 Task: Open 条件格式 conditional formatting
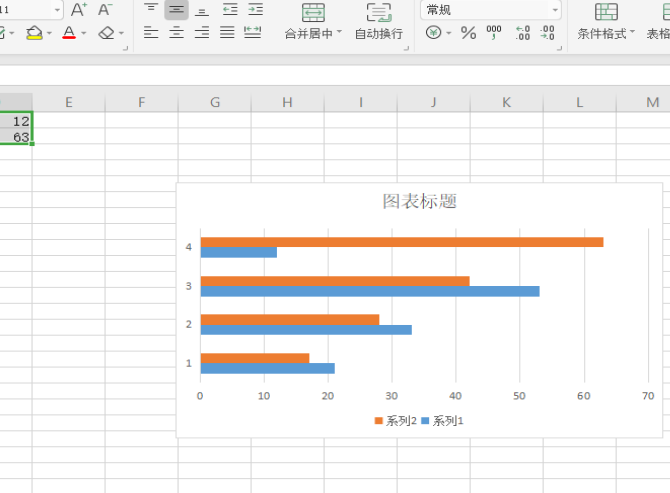tap(606, 21)
